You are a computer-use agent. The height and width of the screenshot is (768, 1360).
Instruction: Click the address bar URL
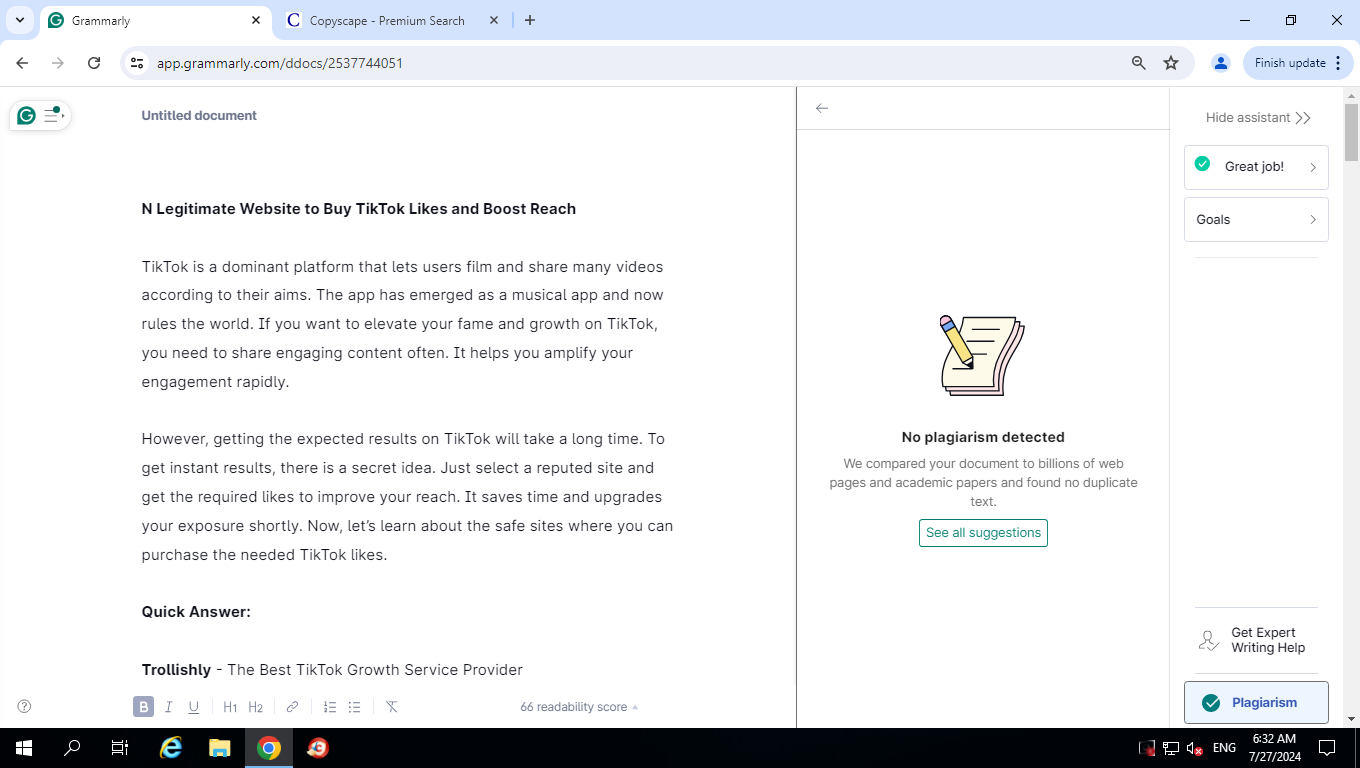tap(280, 63)
